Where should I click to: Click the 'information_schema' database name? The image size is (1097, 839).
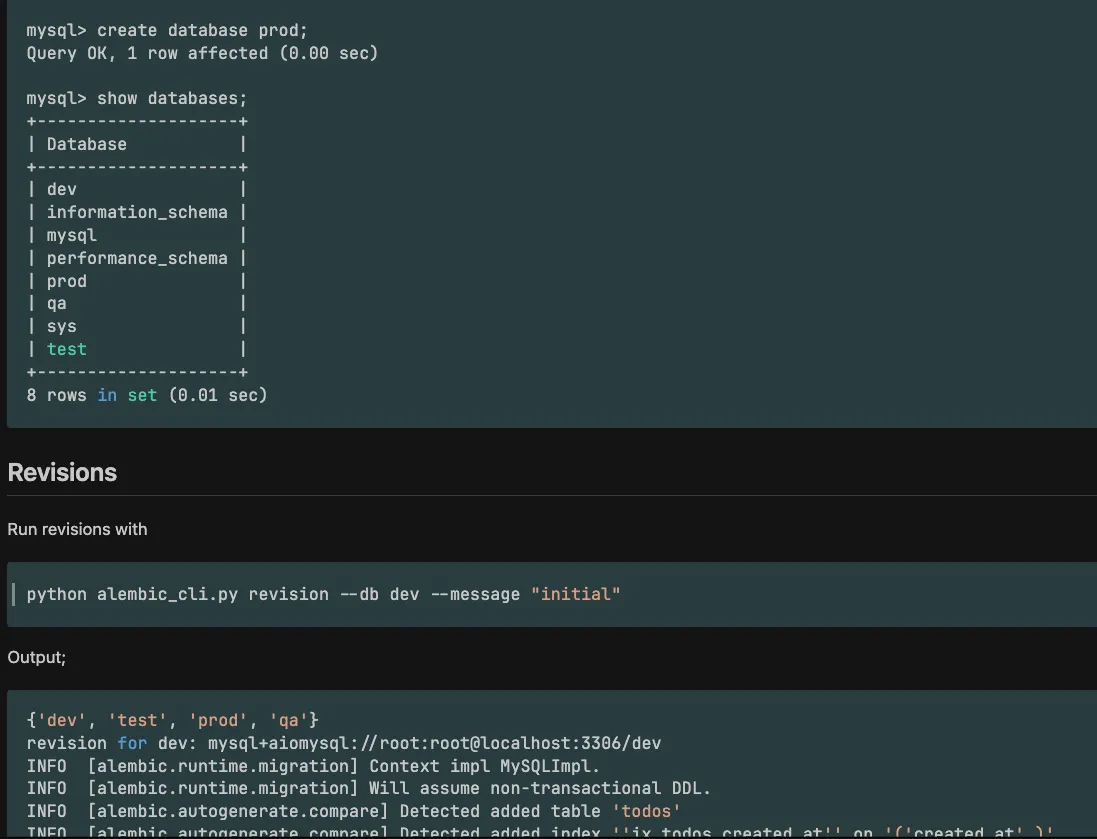click(x=137, y=212)
